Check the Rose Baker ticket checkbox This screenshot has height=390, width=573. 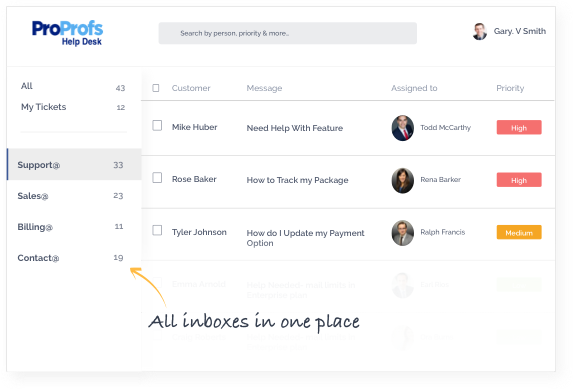pyautogui.click(x=157, y=178)
